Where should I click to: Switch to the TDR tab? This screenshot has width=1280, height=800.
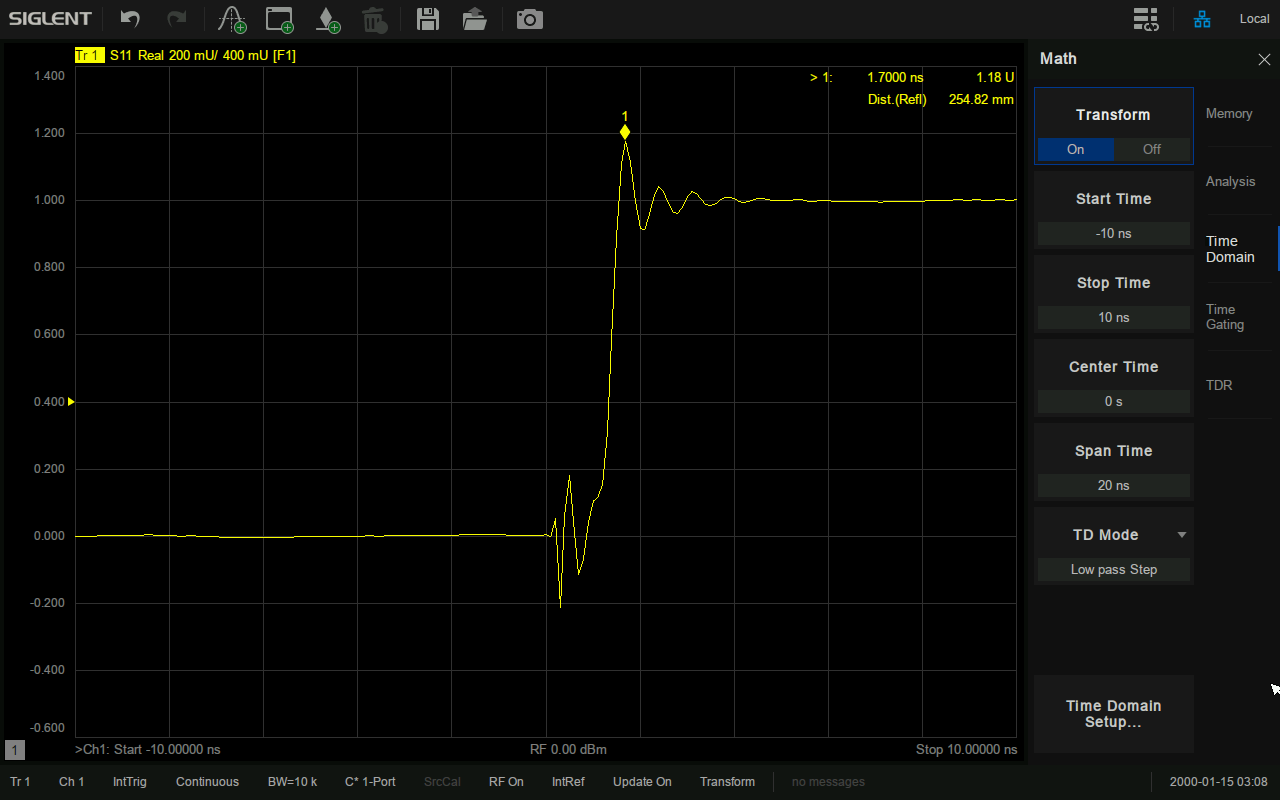tap(1219, 385)
